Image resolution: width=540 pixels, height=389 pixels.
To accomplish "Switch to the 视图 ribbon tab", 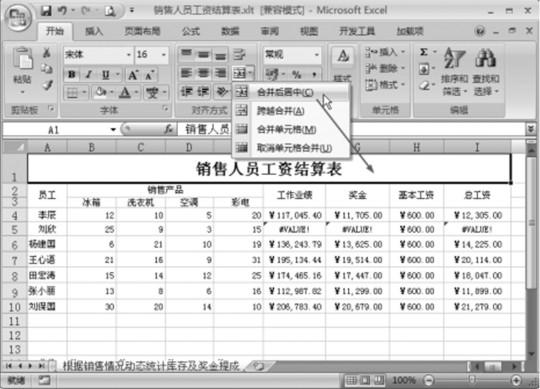I will point(309,31).
